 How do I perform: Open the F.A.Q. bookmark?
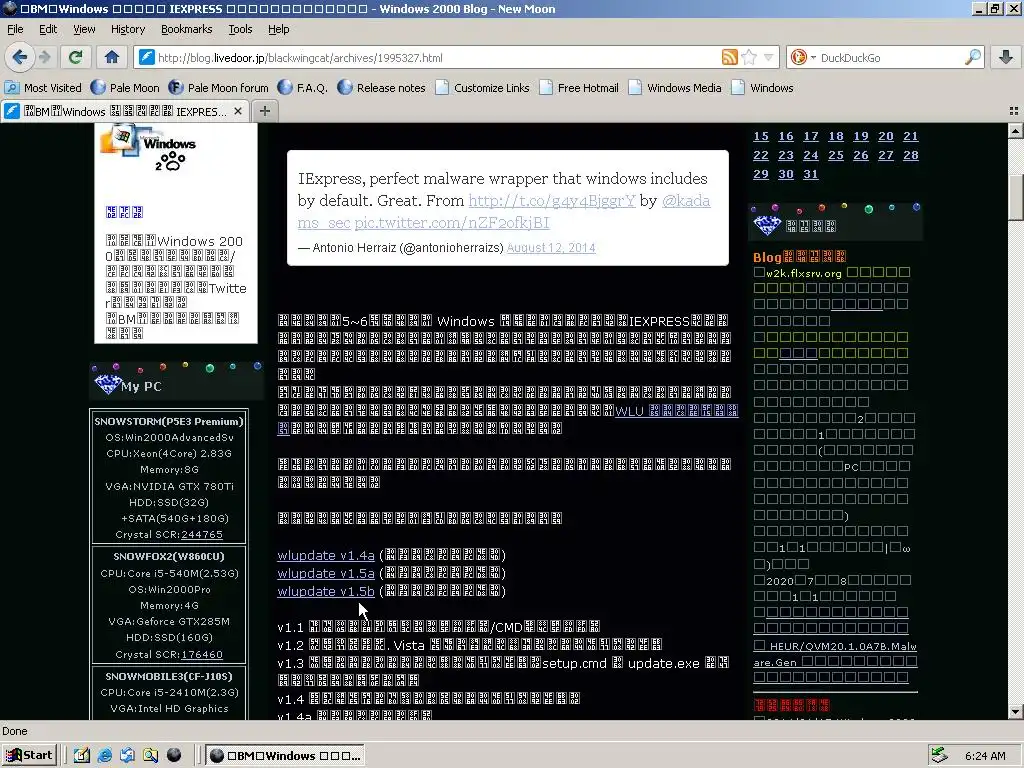point(303,88)
